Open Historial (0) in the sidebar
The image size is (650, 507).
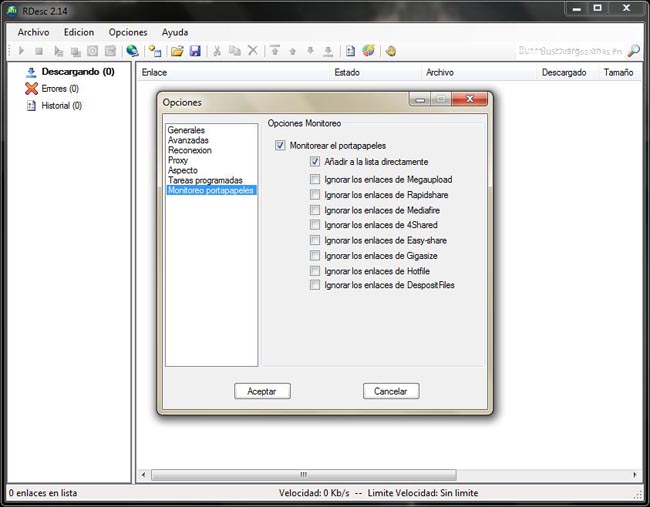60,106
